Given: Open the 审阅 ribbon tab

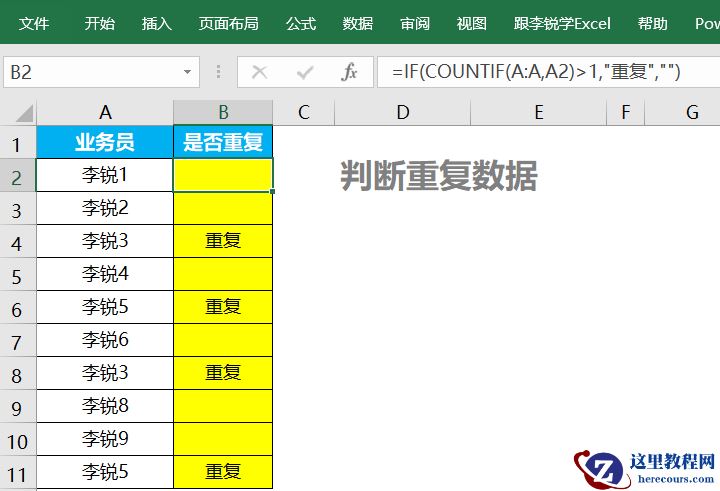Looking at the screenshot, I should (x=415, y=23).
